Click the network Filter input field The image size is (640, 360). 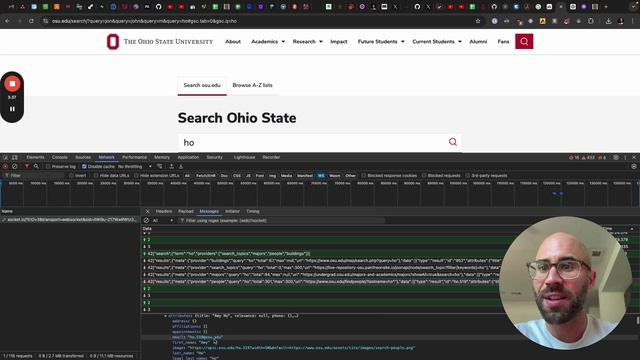(34, 176)
